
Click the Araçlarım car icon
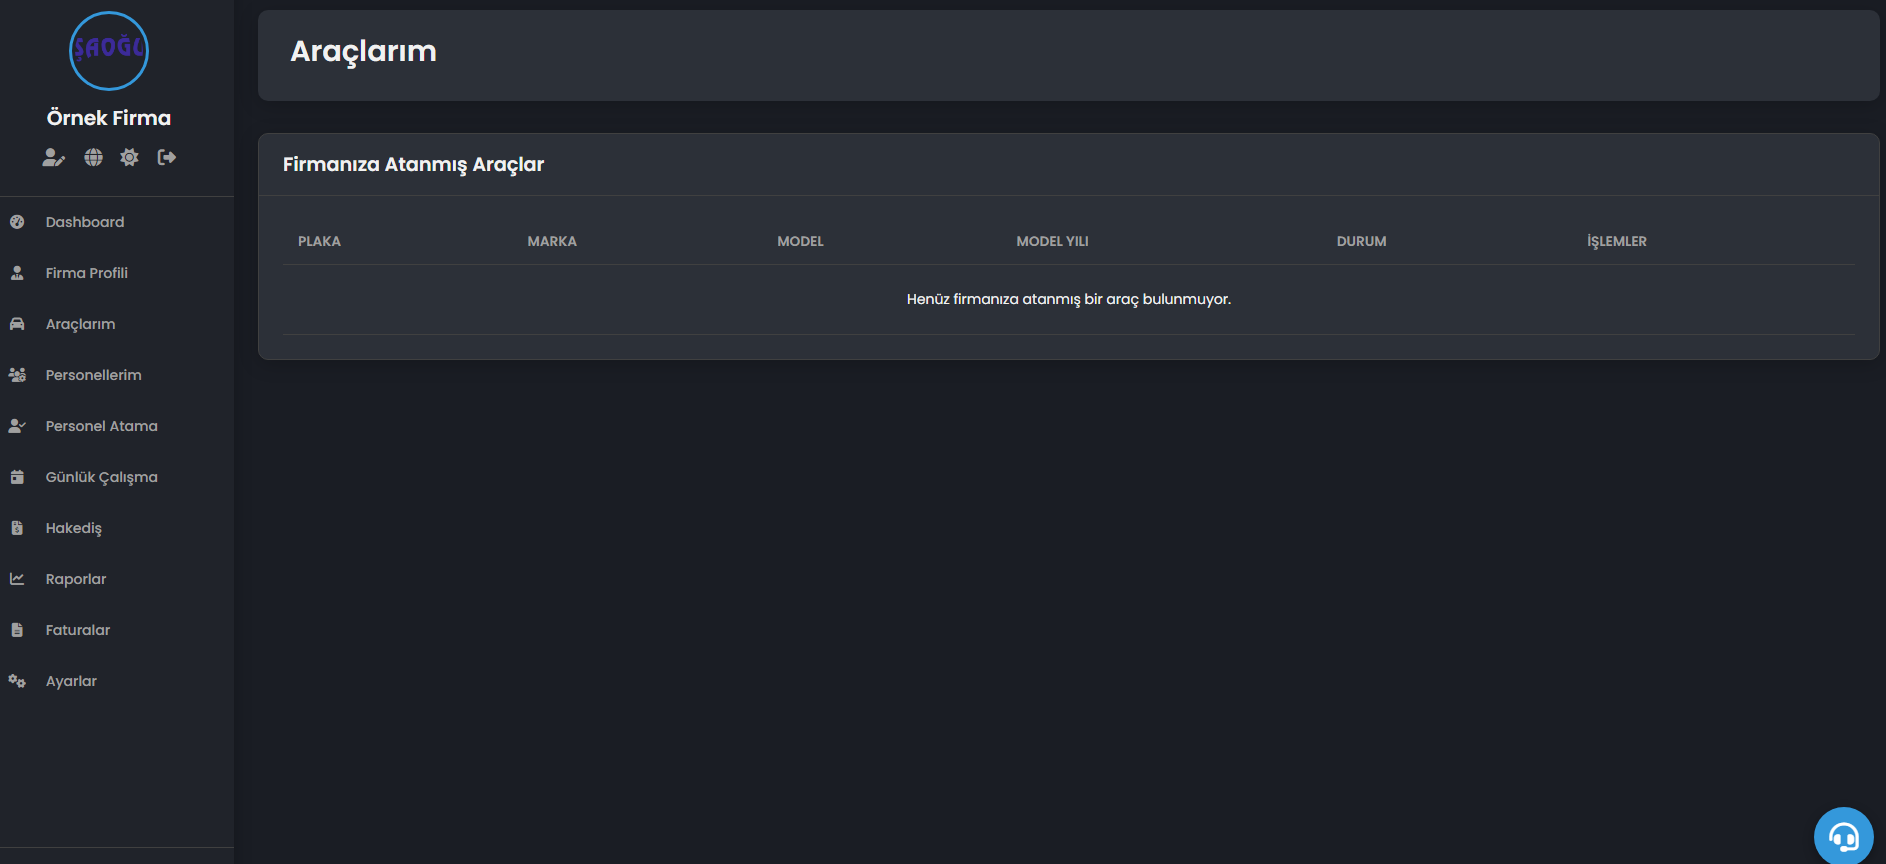click(17, 324)
